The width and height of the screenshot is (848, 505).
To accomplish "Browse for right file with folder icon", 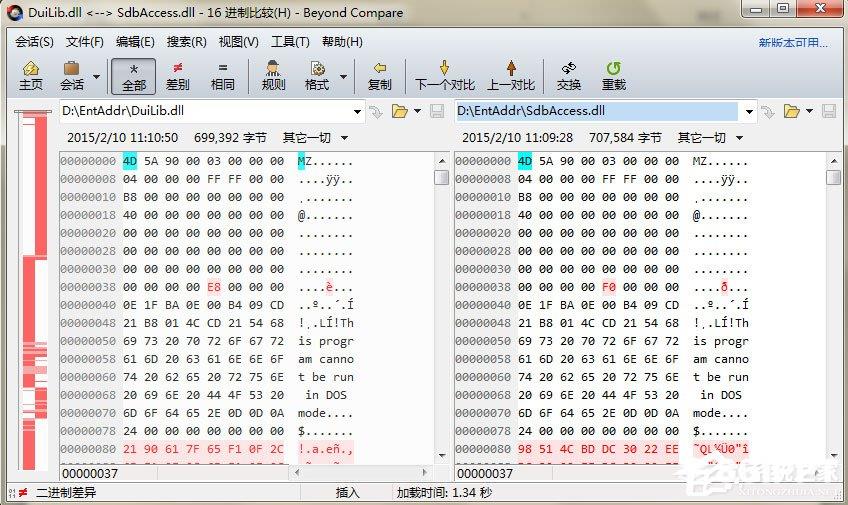I will [x=792, y=111].
